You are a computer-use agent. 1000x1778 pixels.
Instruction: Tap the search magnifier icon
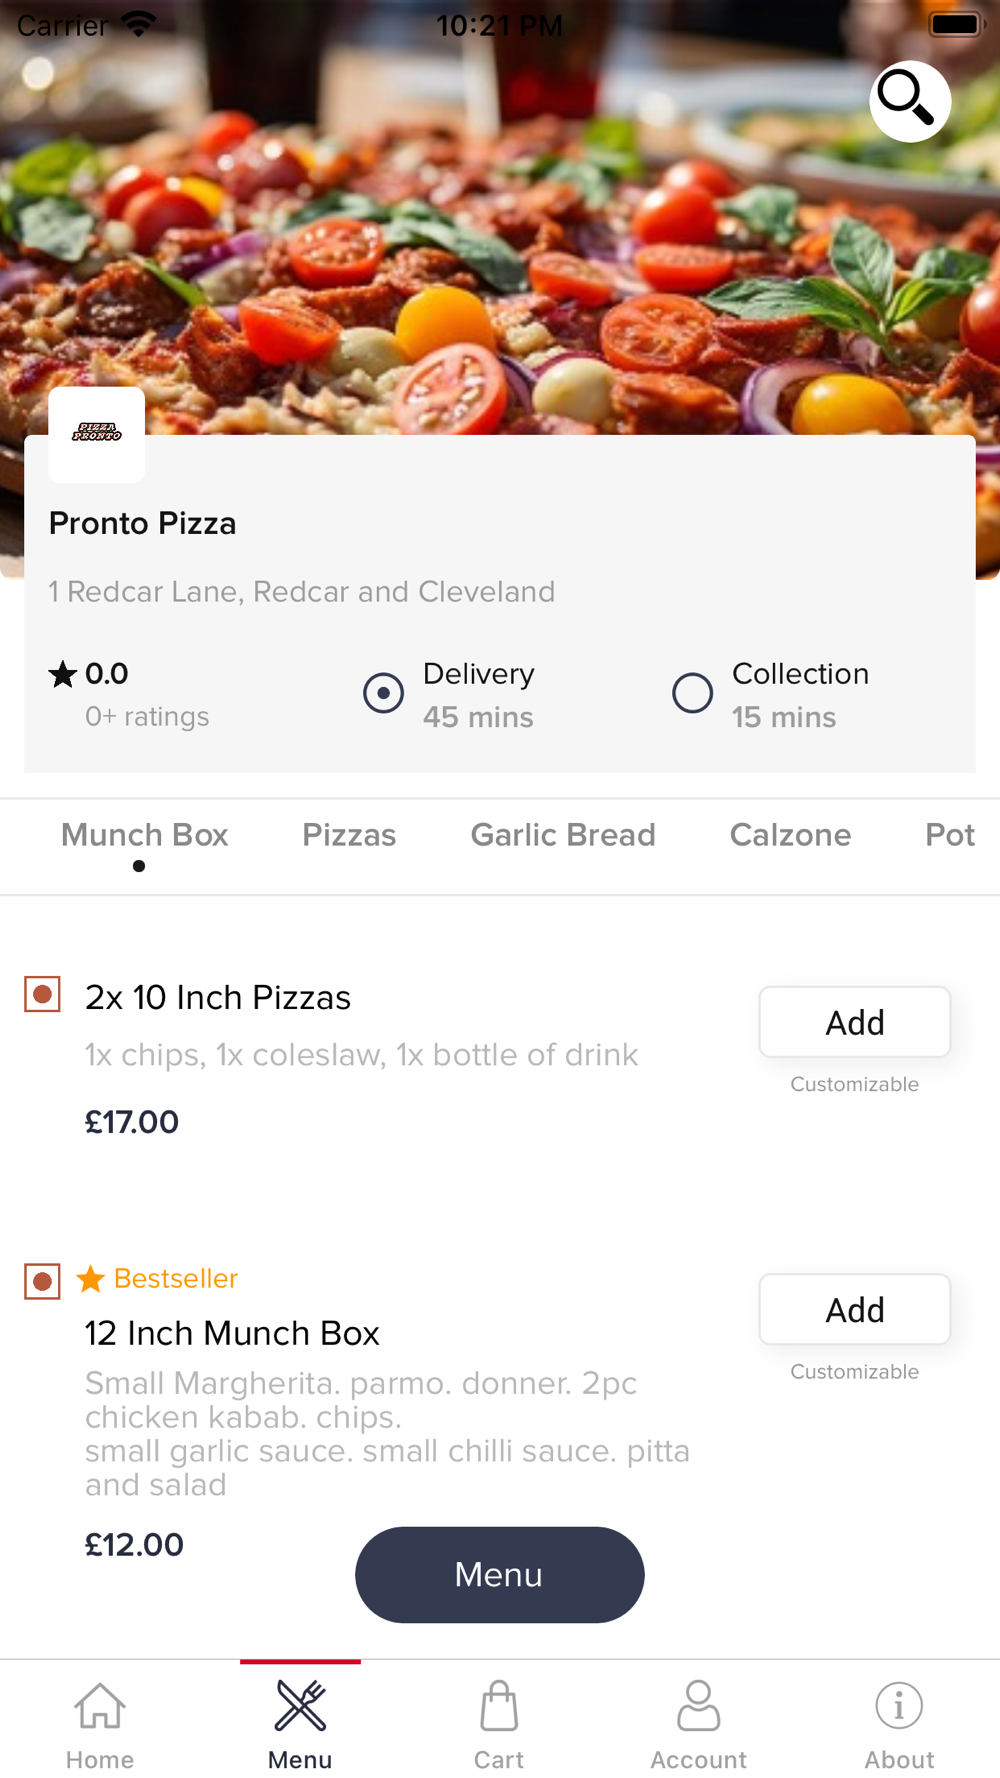click(909, 101)
